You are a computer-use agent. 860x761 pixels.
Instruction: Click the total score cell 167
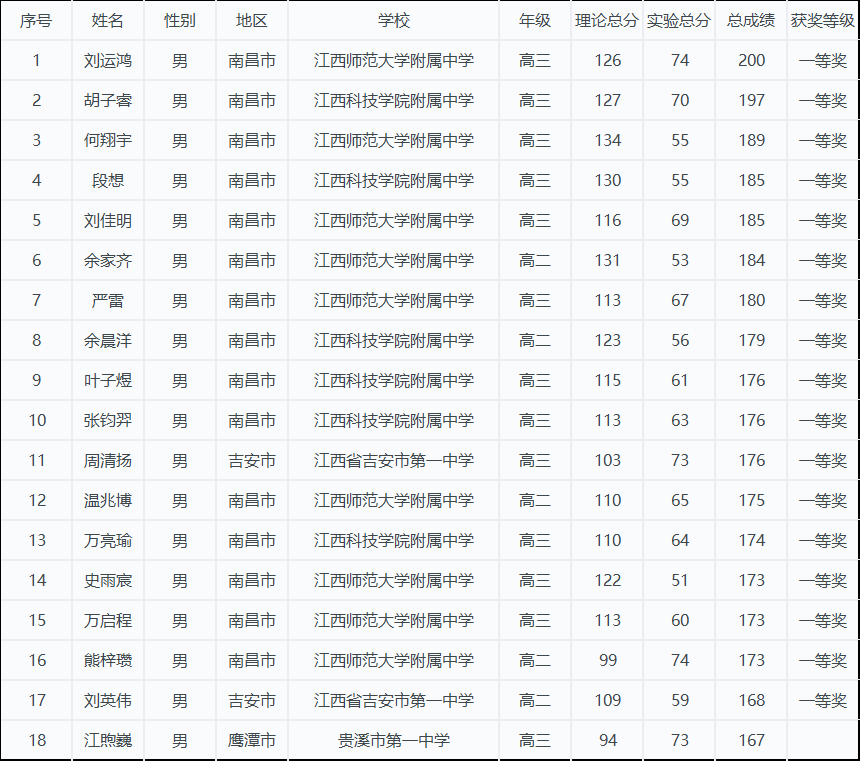[751, 741]
